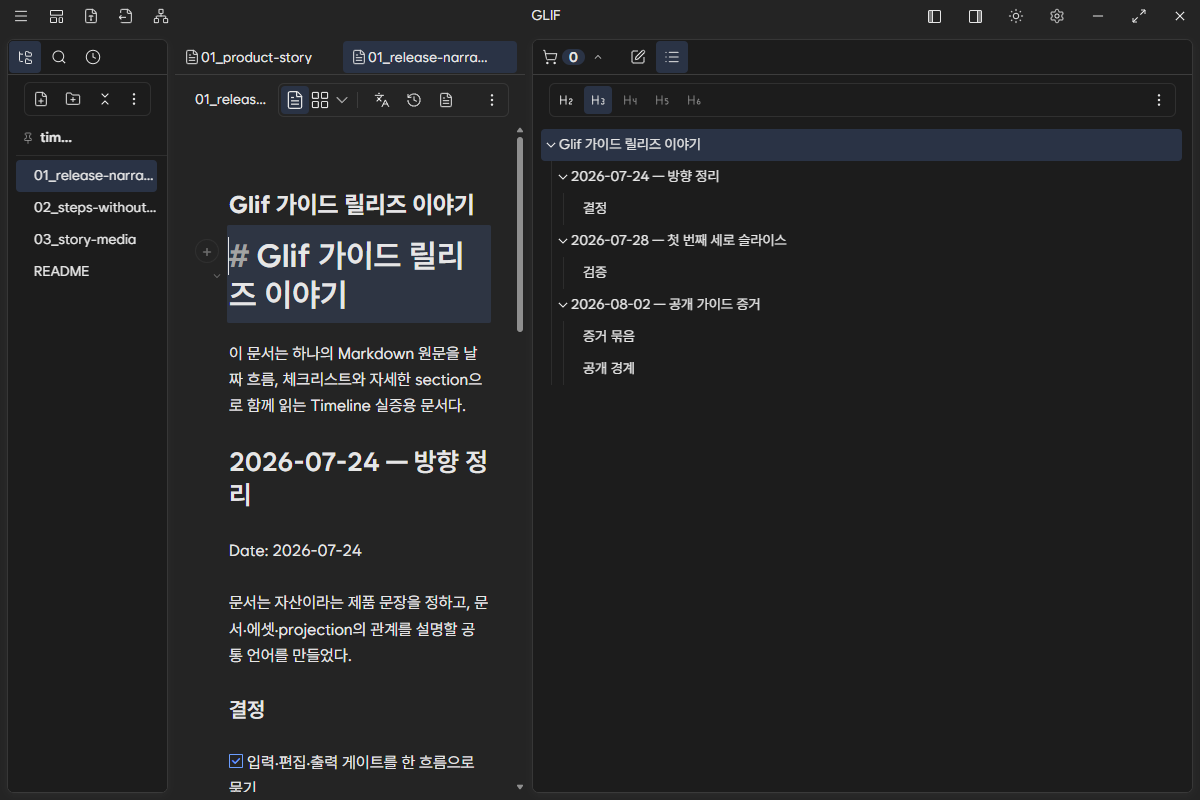Collapse all folders with the collapse icon
The width and height of the screenshot is (1200, 800).
click(x=105, y=99)
